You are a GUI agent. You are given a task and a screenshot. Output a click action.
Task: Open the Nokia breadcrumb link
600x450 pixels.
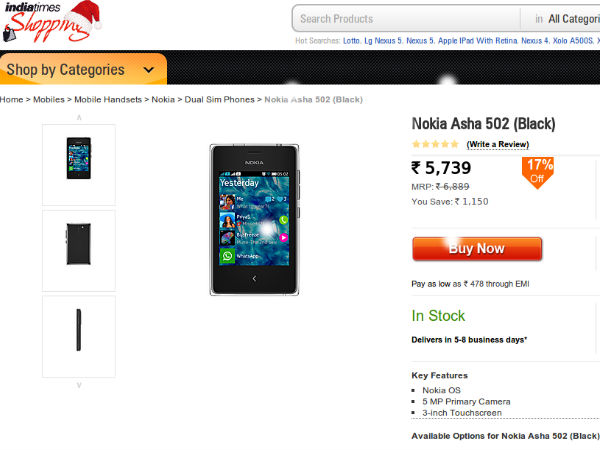[163, 99]
